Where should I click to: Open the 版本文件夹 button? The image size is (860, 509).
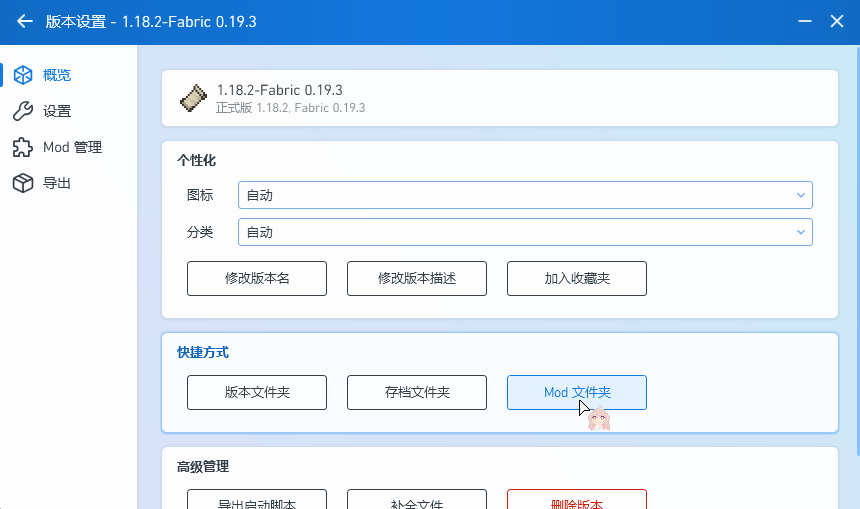(257, 393)
